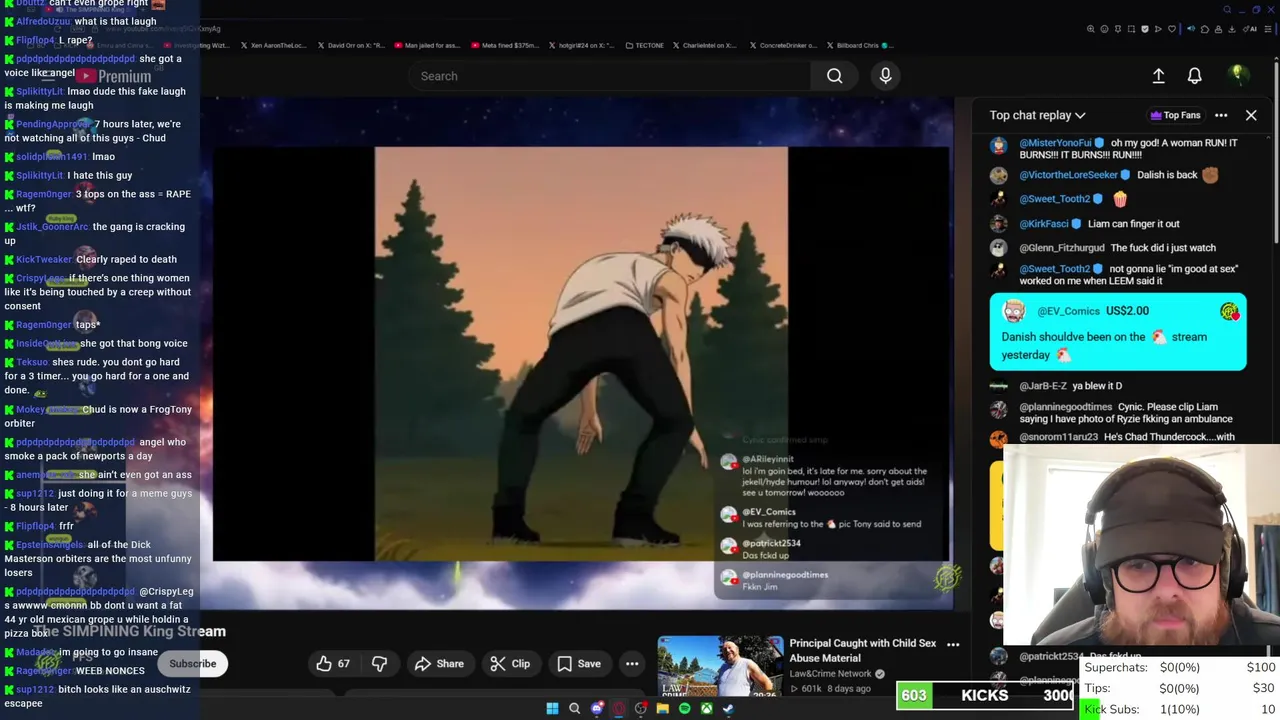Close the Top chat replay panel
The image size is (1280, 720).
pyautogui.click(x=1251, y=115)
